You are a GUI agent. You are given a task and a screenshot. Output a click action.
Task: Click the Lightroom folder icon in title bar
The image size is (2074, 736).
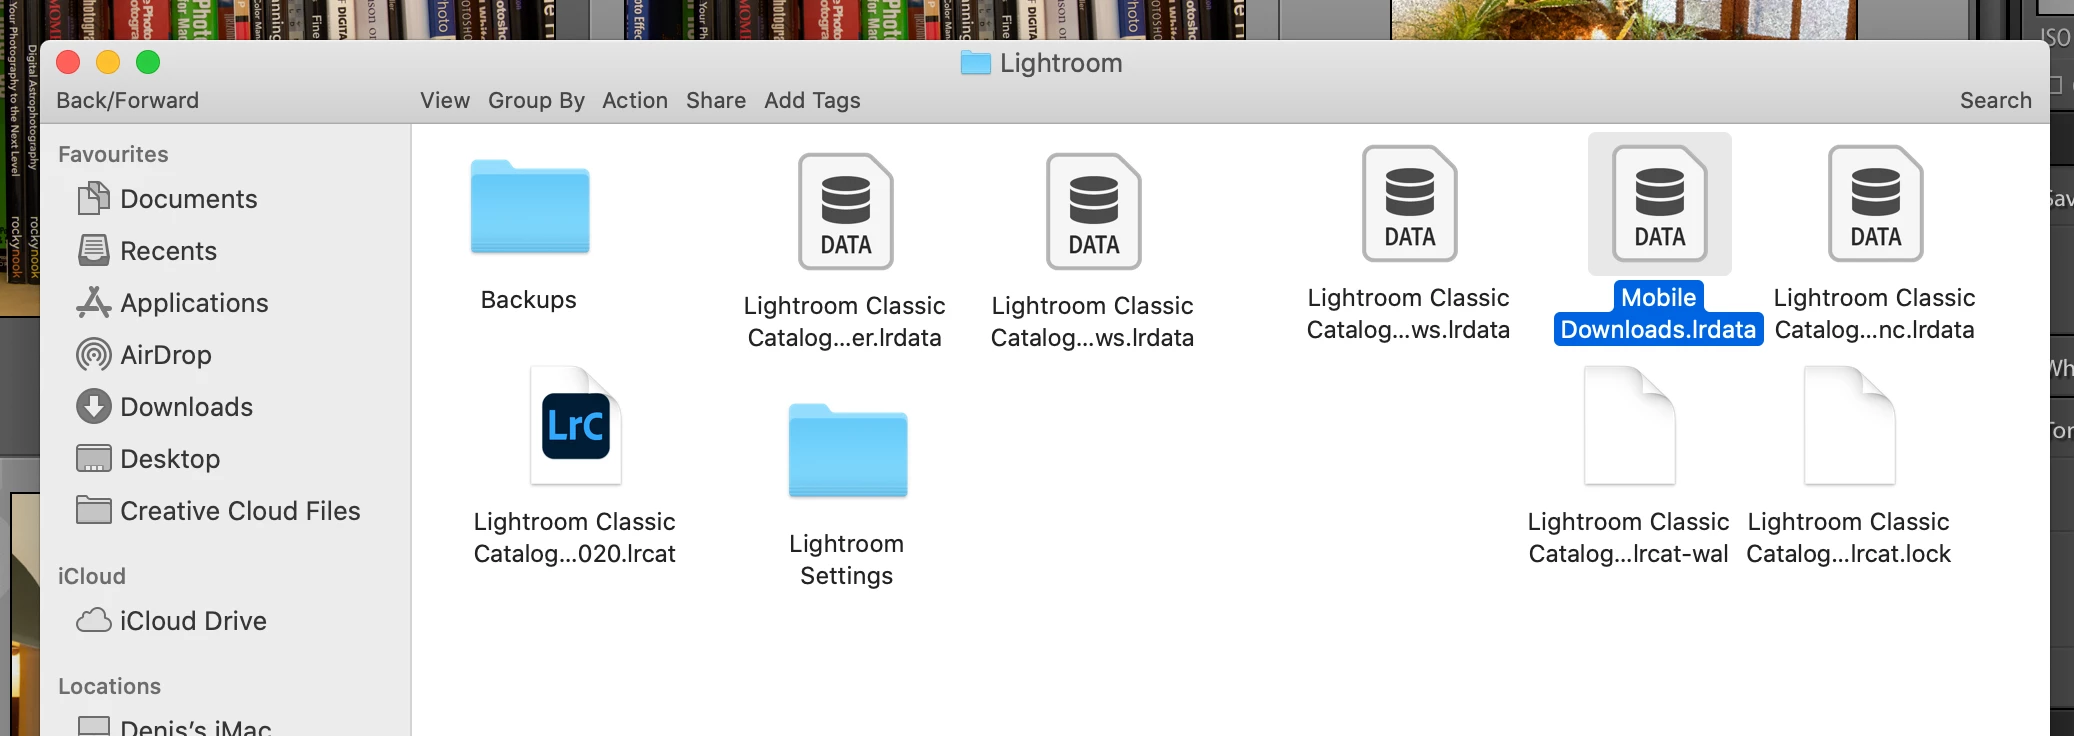pos(976,63)
